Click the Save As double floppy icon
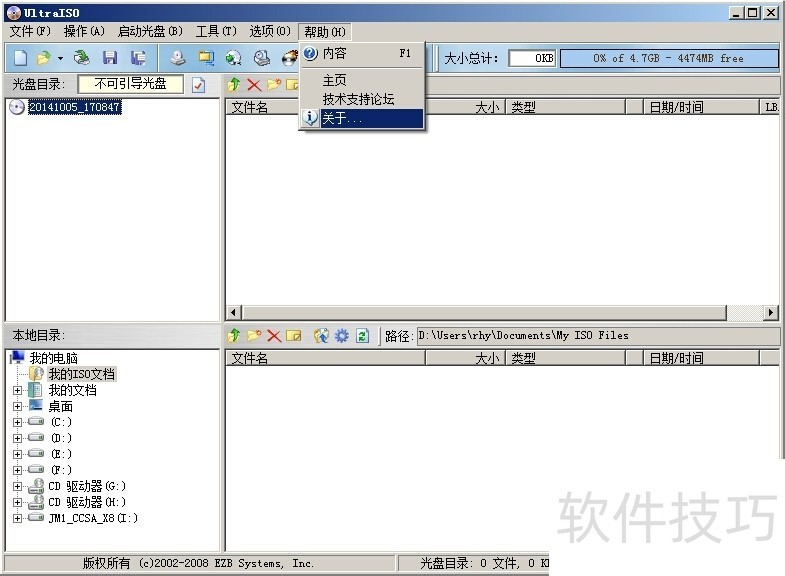The width and height of the screenshot is (785, 576). [x=138, y=58]
